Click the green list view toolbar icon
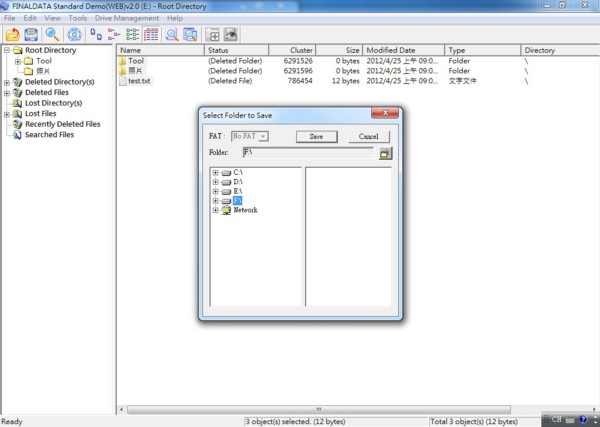This screenshot has height=427, width=600. pyautogui.click(x=133, y=34)
